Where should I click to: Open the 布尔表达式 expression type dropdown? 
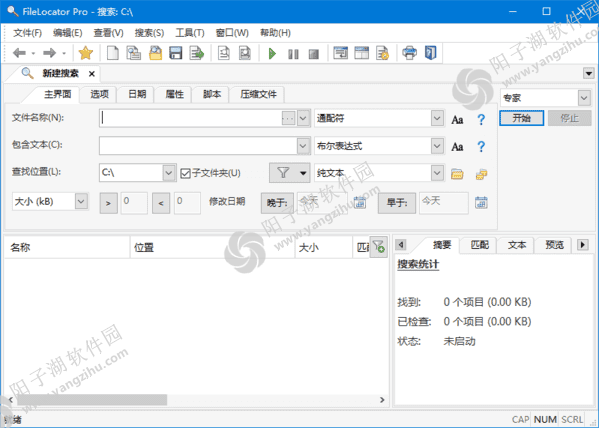(x=437, y=146)
